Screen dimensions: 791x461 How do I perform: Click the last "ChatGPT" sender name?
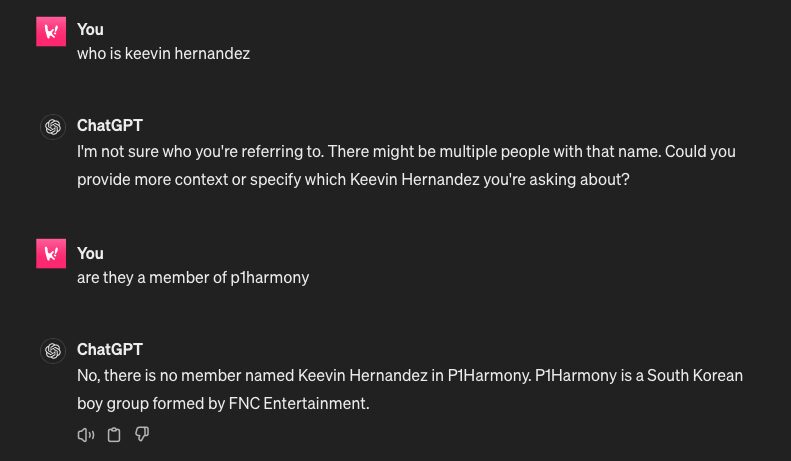pyautogui.click(x=110, y=349)
